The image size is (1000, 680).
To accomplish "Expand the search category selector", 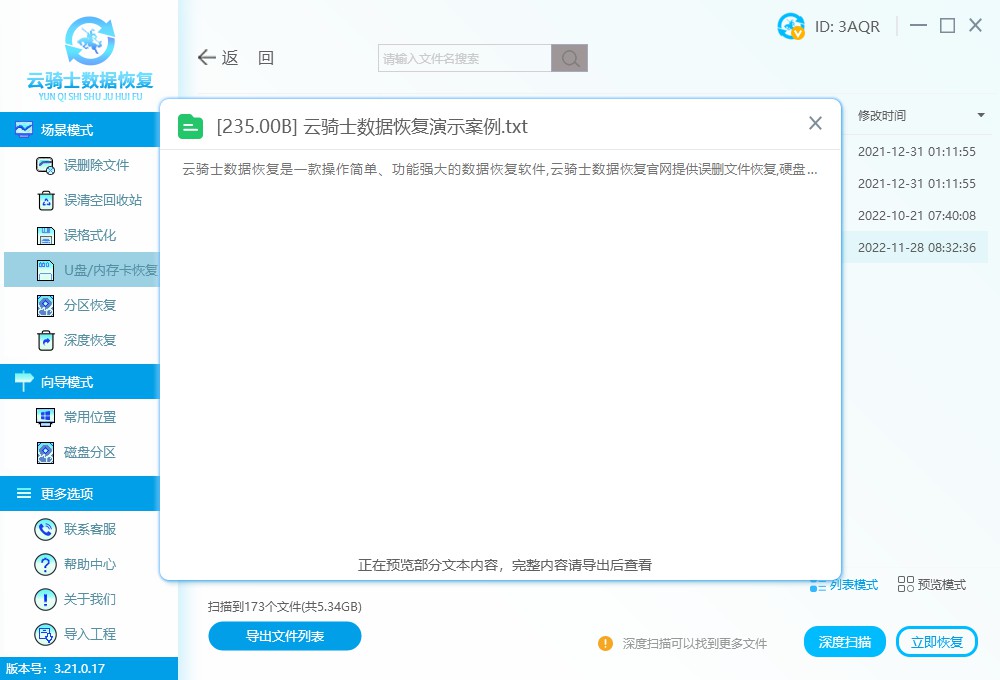I will (569, 57).
